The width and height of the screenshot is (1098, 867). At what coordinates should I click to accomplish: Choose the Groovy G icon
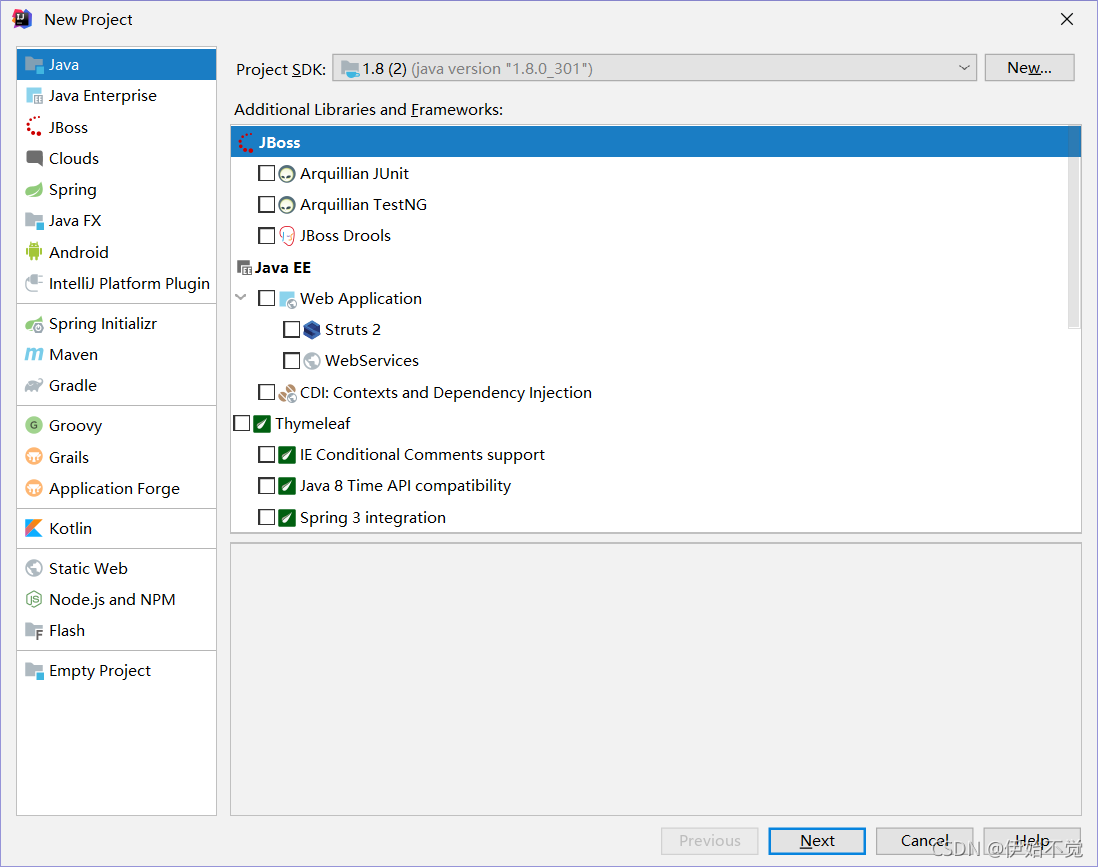click(x=34, y=425)
